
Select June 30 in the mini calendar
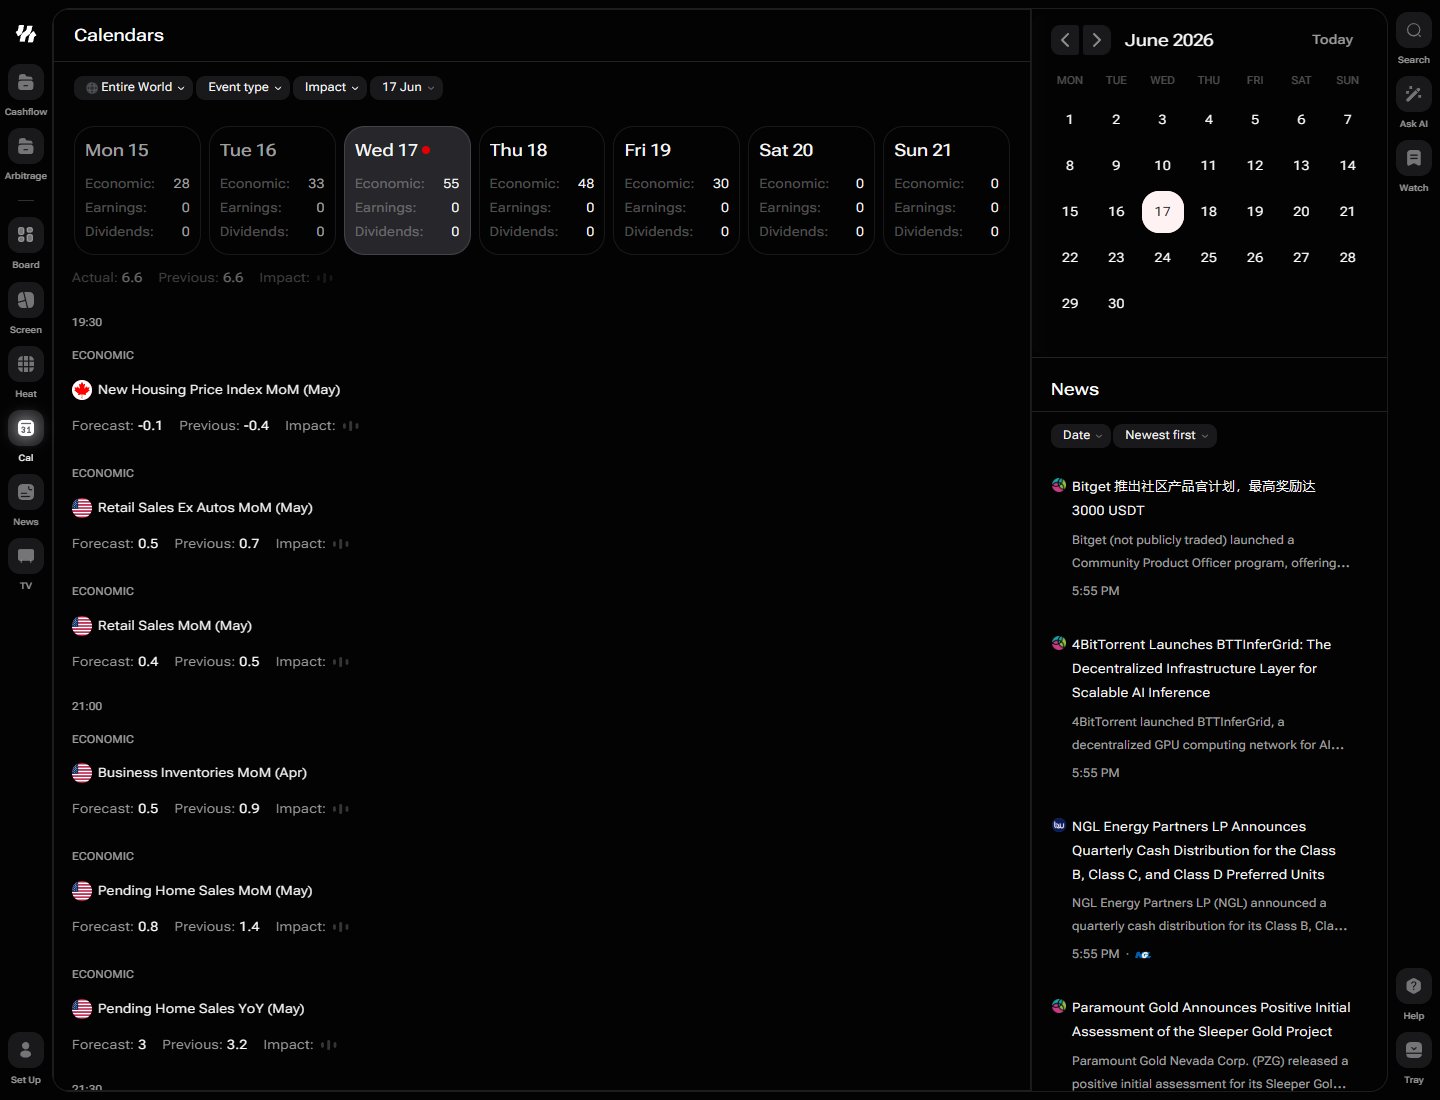point(1116,304)
